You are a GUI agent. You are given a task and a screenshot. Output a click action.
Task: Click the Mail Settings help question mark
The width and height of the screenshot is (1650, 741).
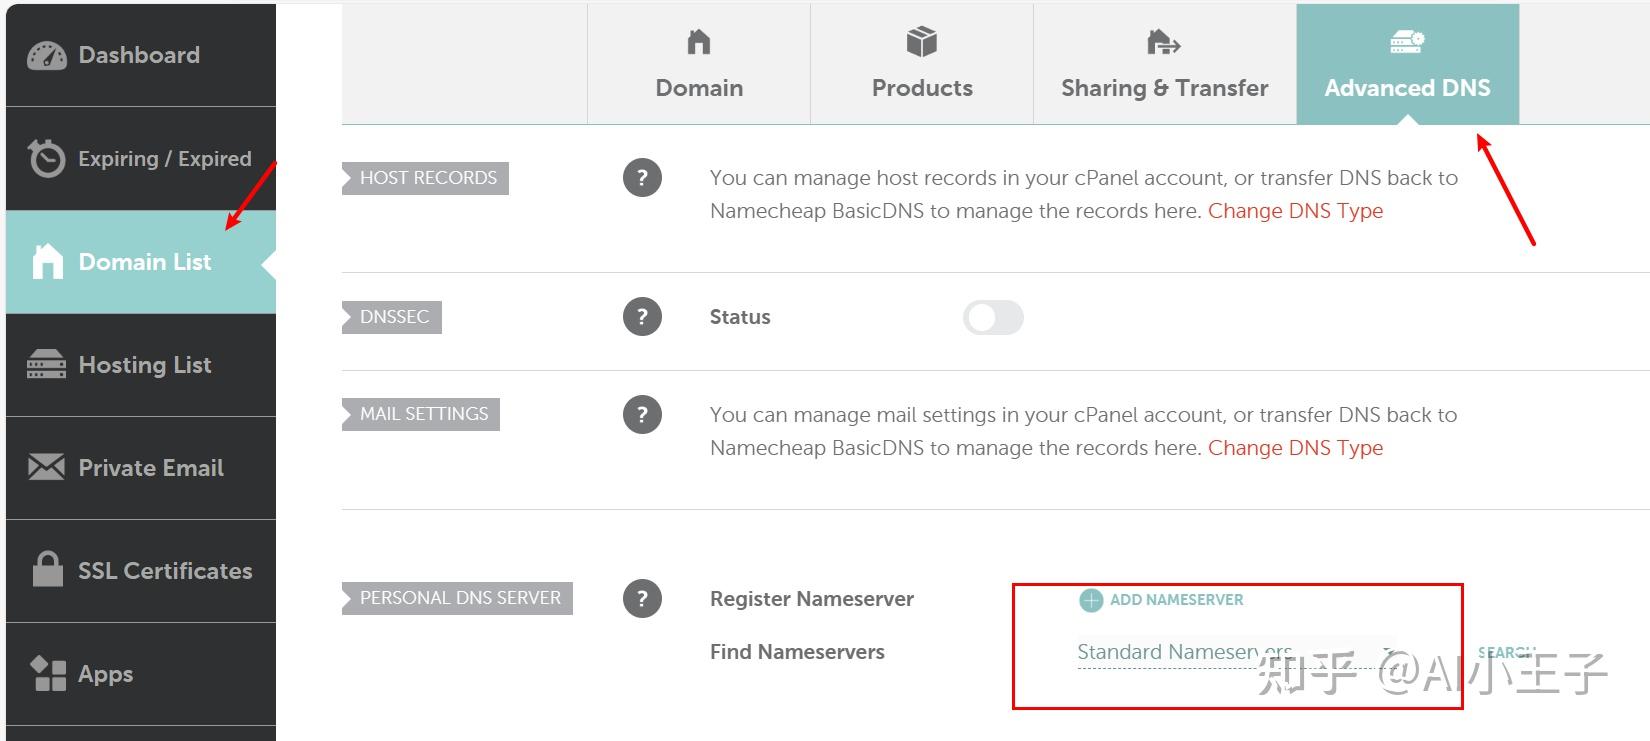(642, 414)
